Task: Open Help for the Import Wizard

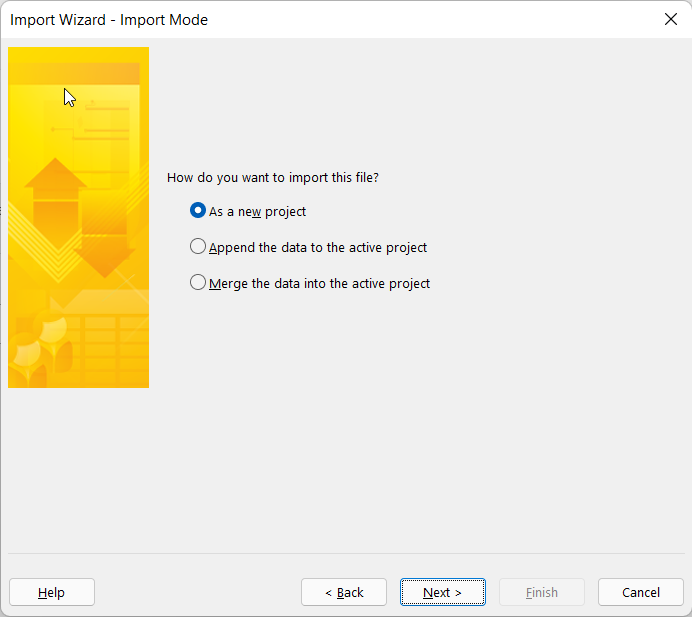Action: click(52, 592)
